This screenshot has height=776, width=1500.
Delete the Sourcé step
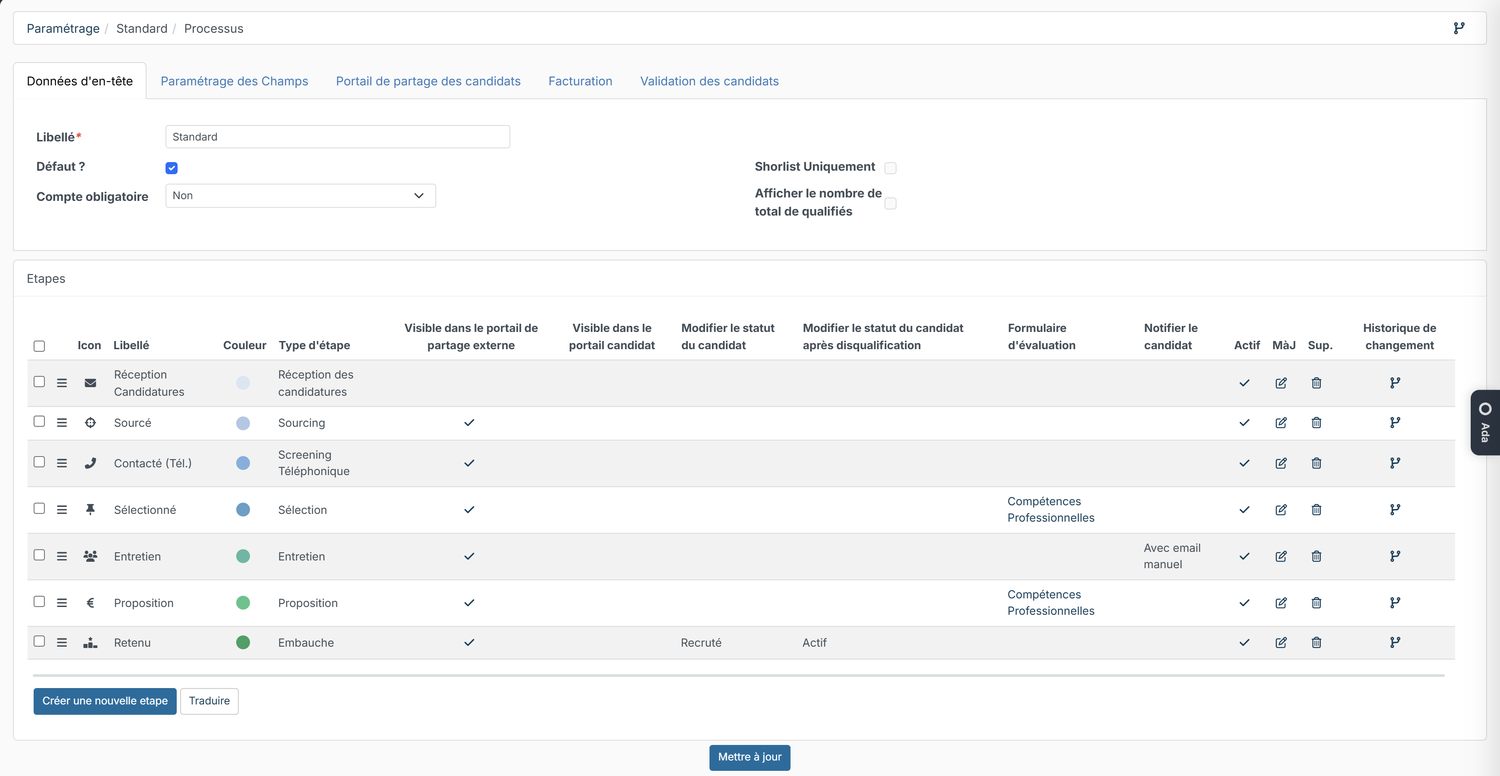coord(1316,423)
